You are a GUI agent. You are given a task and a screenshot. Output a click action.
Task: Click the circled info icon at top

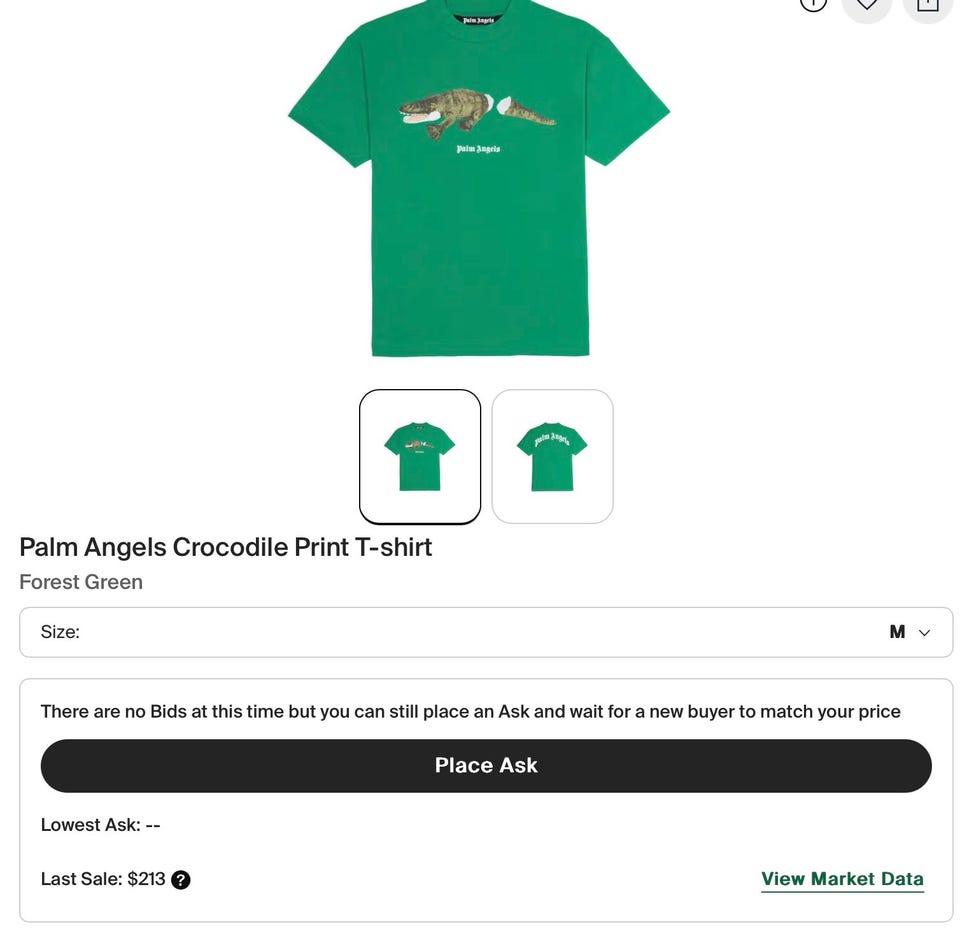[x=813, y=3]
